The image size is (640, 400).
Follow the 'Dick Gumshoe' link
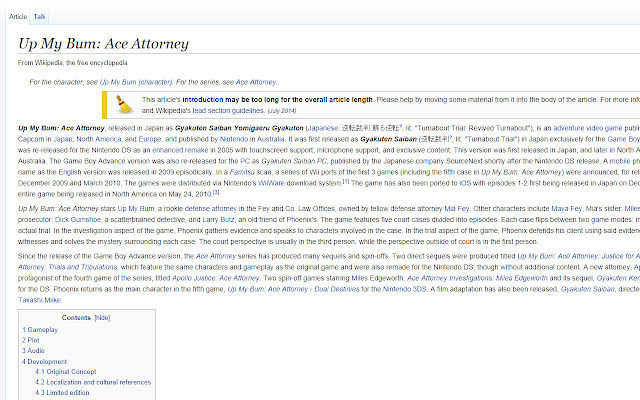(x=78, y=220)
